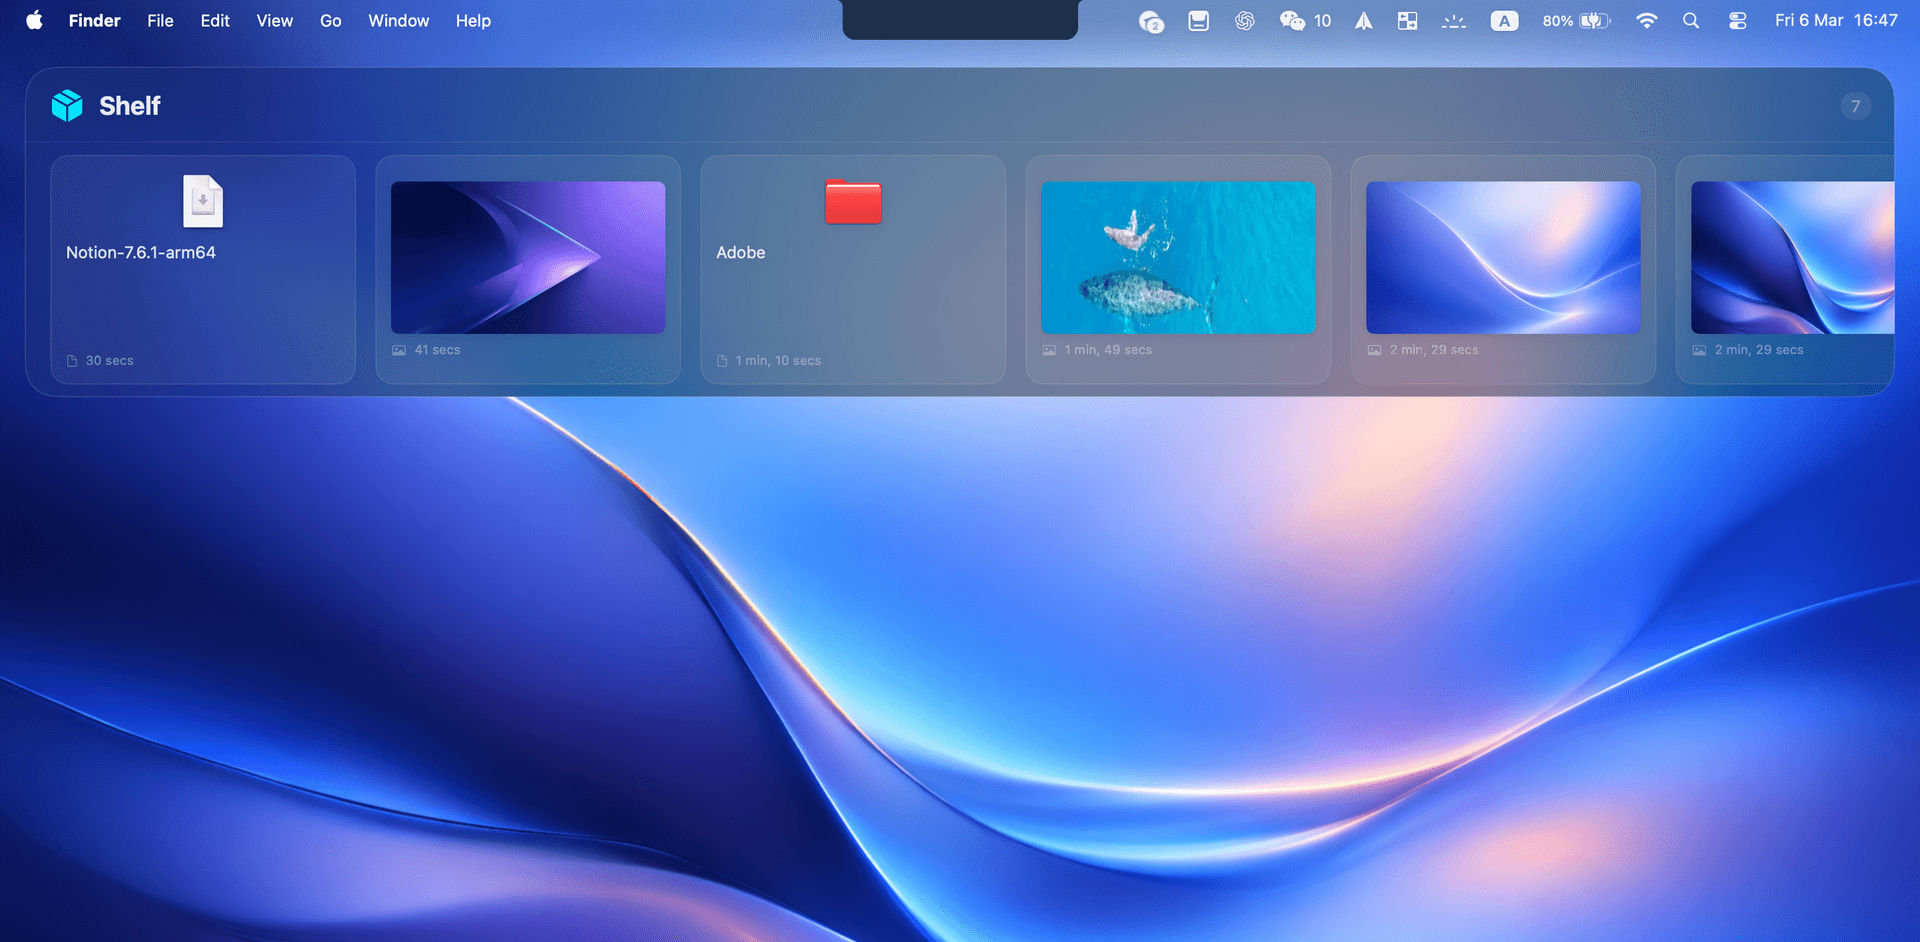This screenshot has height=942, width=1920.
Task: Click the file timestamp icon showing 30 secs
Action: click(70, 360)
